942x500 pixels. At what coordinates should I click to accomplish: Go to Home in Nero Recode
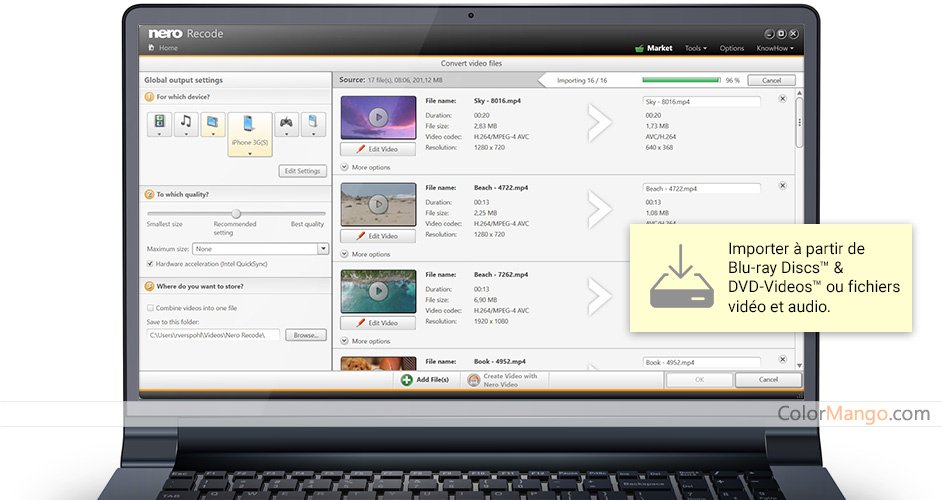[168, 47]
